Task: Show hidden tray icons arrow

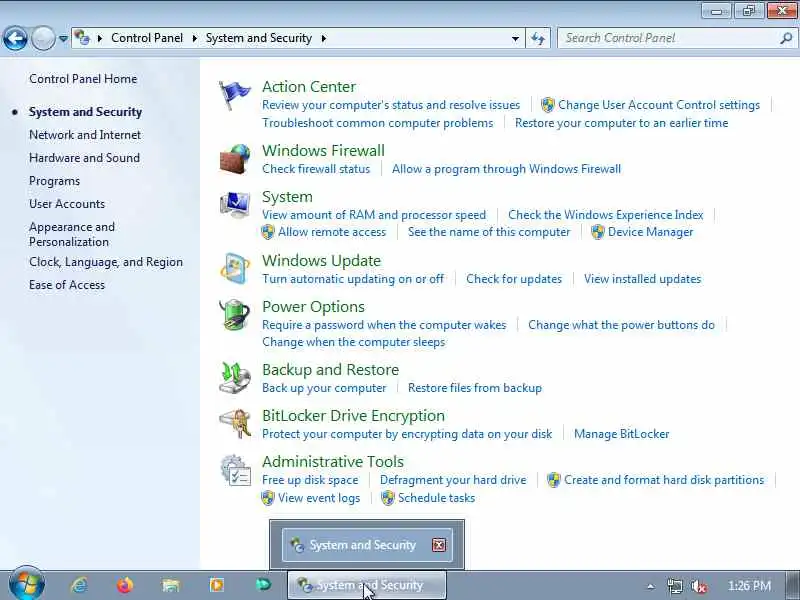Action: point(651,586)
